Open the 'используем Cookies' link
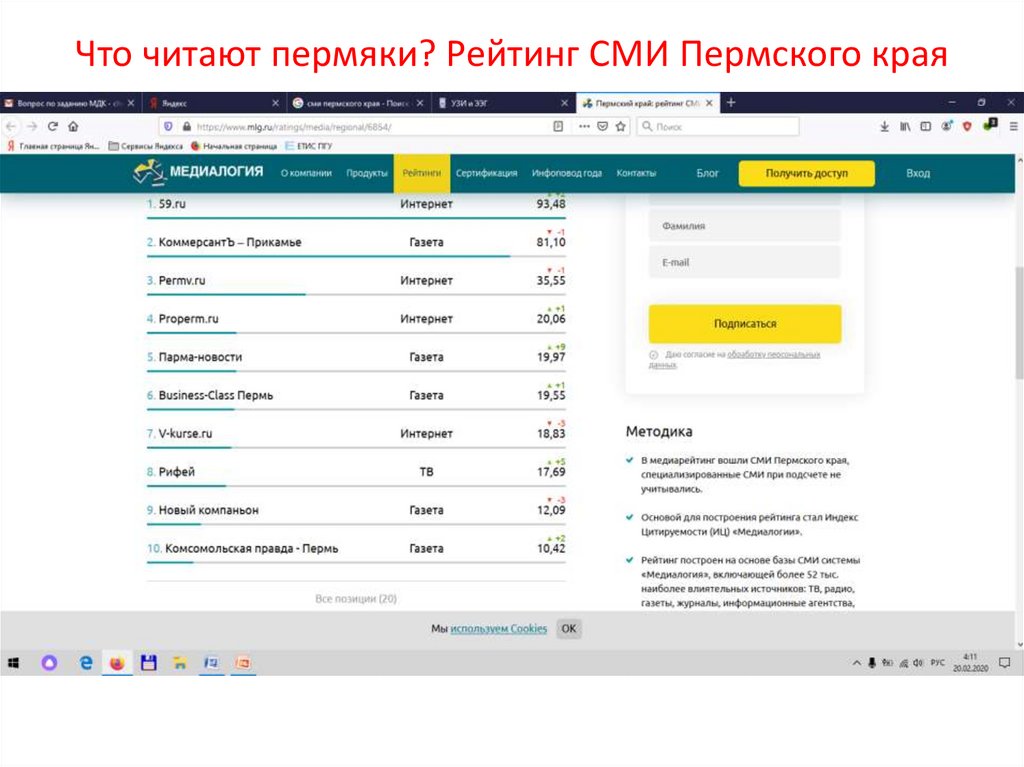 coord(498,628)
